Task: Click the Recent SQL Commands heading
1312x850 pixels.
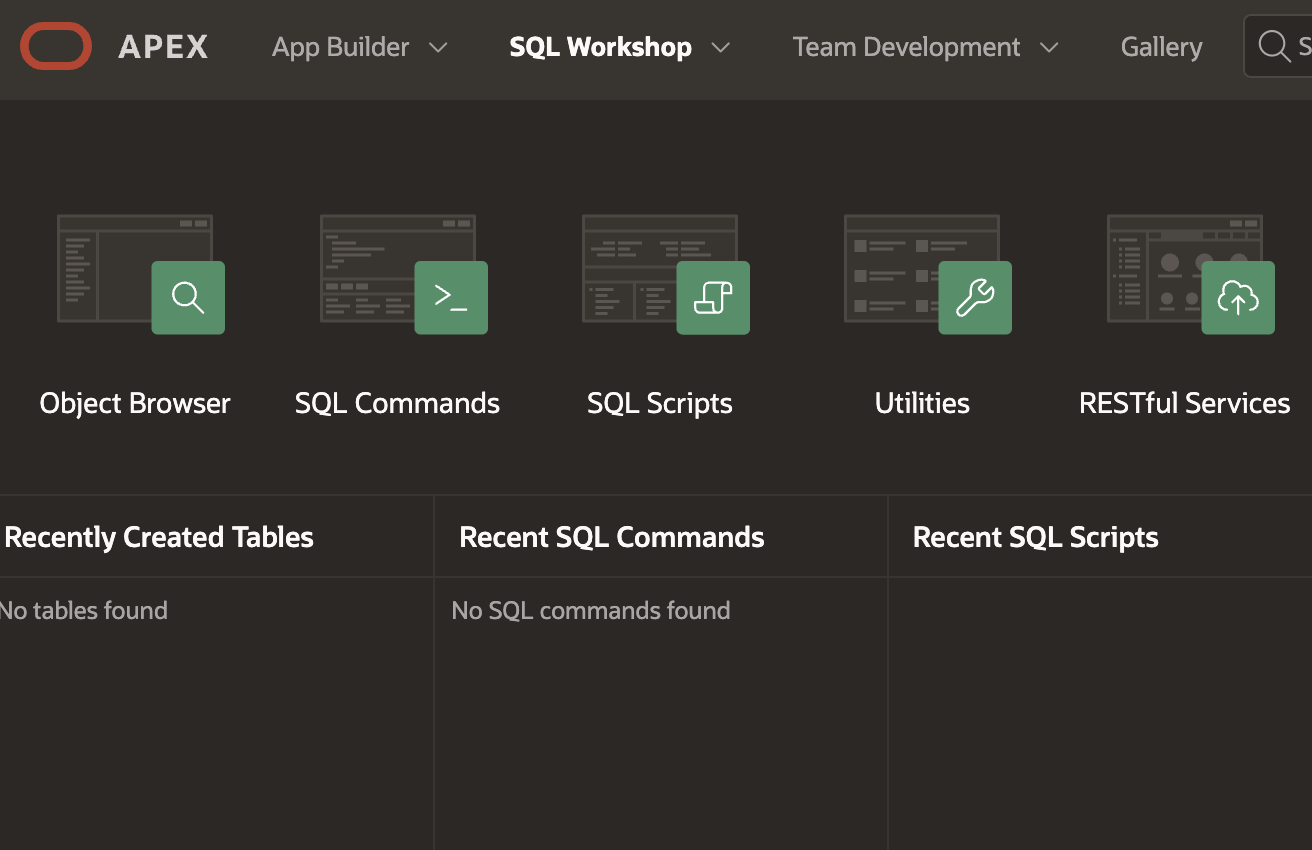Action: (x=612, y=537)
